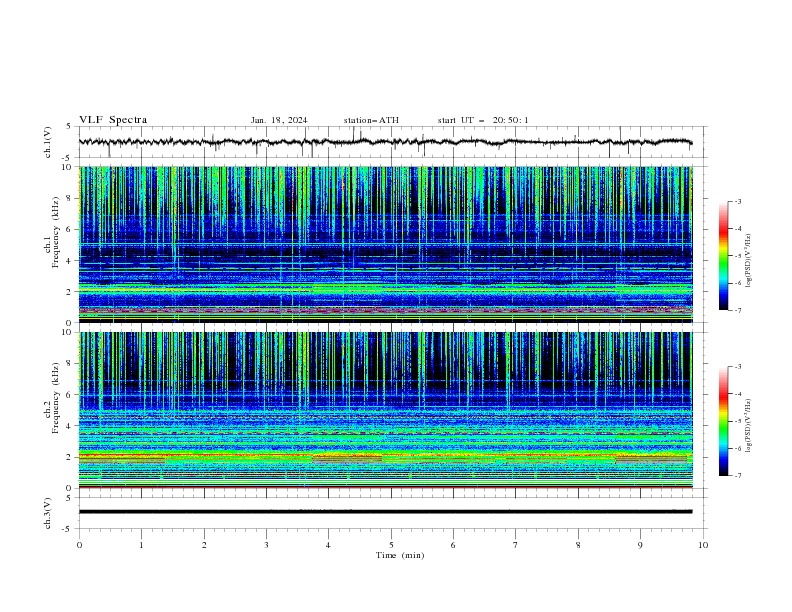Click the "ch.1 Frequency (kHz)" axis label
This screenshot has width=792, height=612.
coord(52,233)
